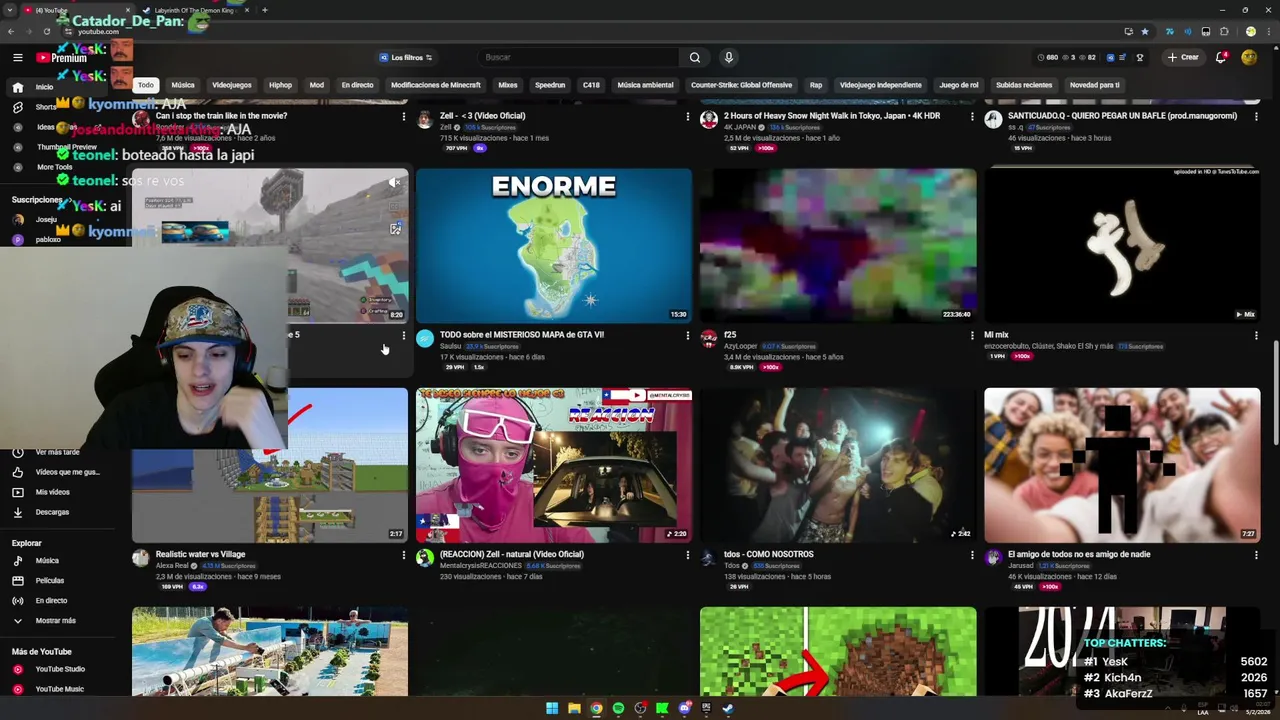The image size is (1280, 720).
Task: Open a new browser tab
Action: click(264, 10)
